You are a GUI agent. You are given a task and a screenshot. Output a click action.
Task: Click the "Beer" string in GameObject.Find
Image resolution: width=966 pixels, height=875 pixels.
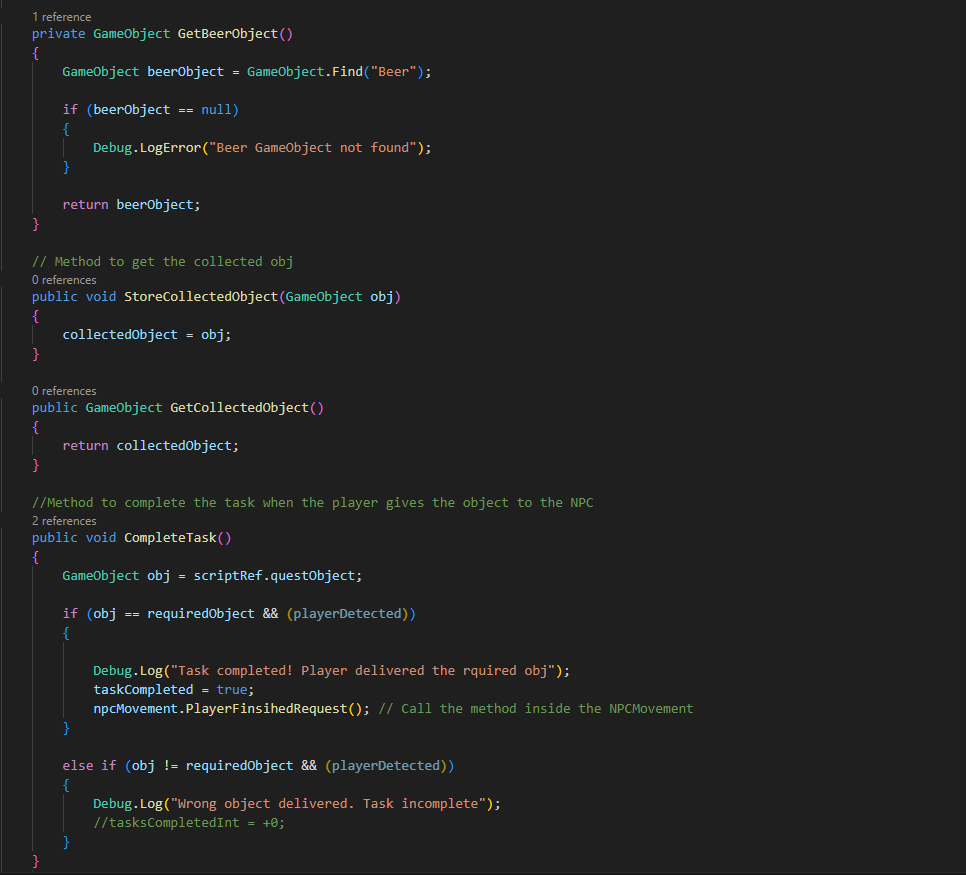394,71
